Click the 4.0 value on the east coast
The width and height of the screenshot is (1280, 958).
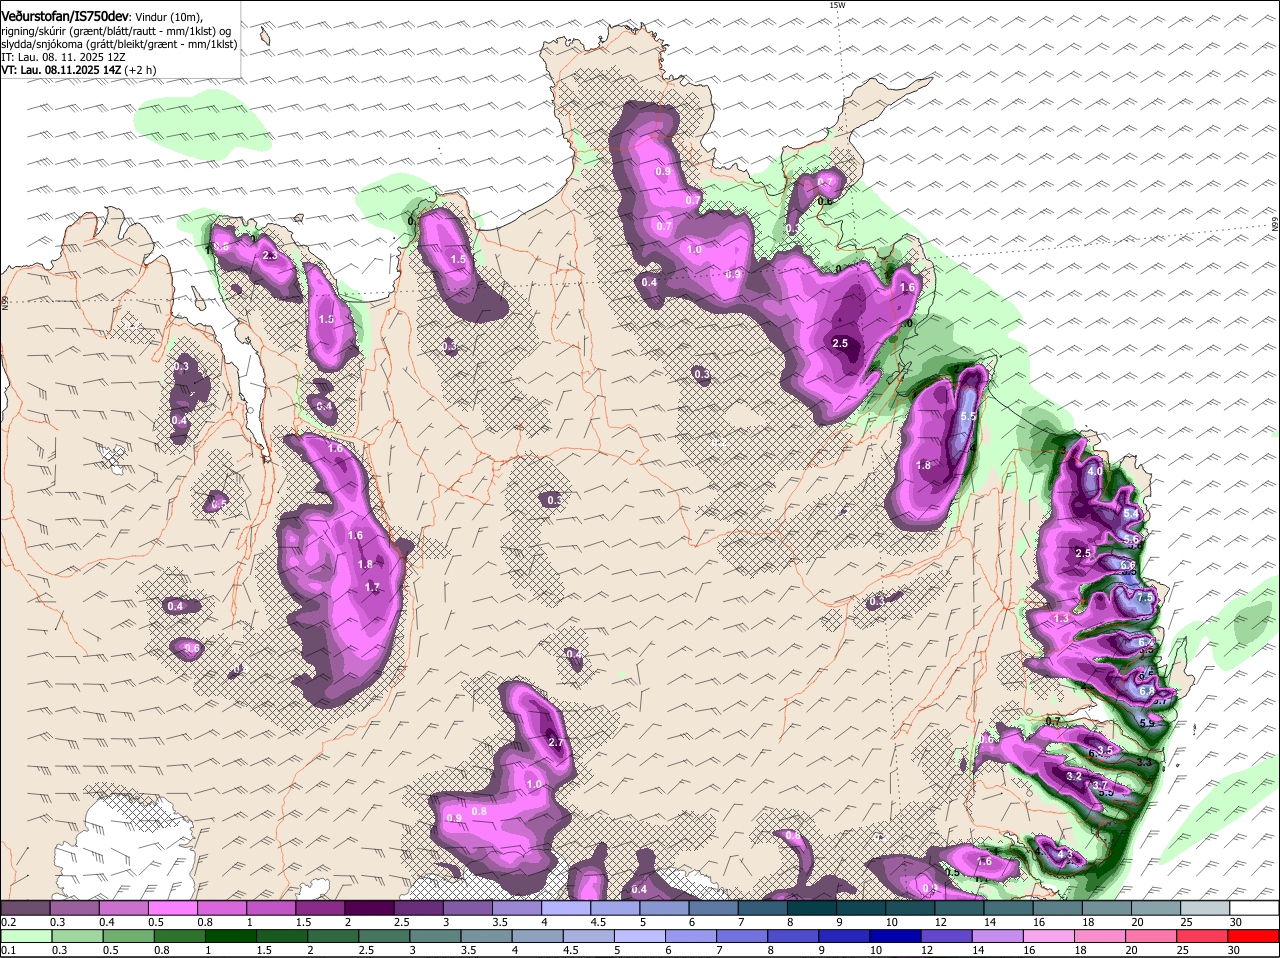(1095, 472)
